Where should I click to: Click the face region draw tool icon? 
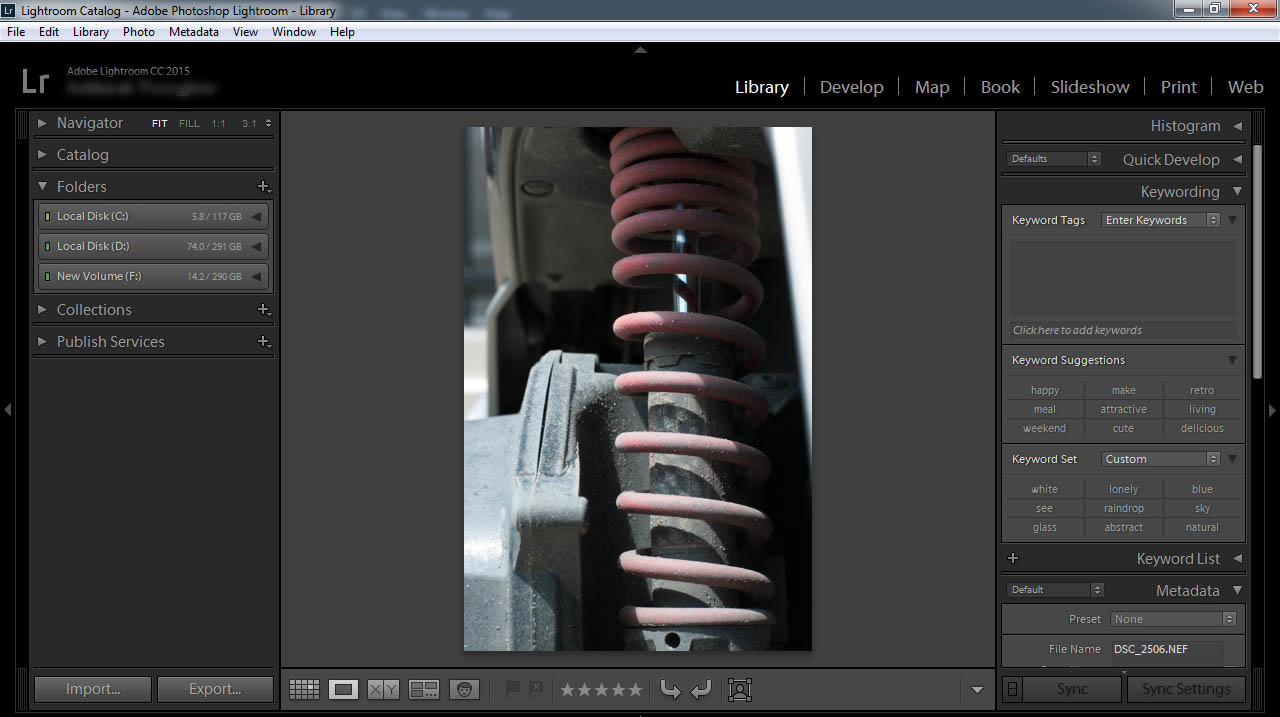[x=740, y=689]
